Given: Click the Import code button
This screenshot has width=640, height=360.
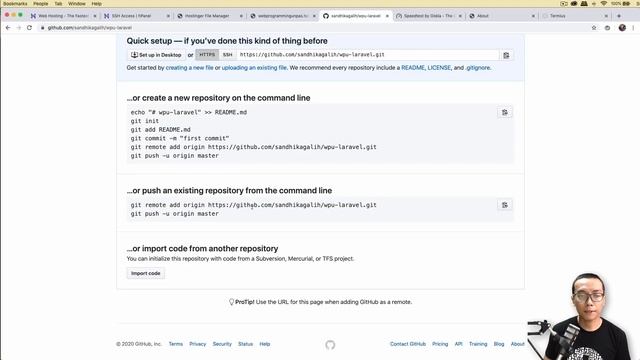Looking at the screenshot, I should coord(146,273).
